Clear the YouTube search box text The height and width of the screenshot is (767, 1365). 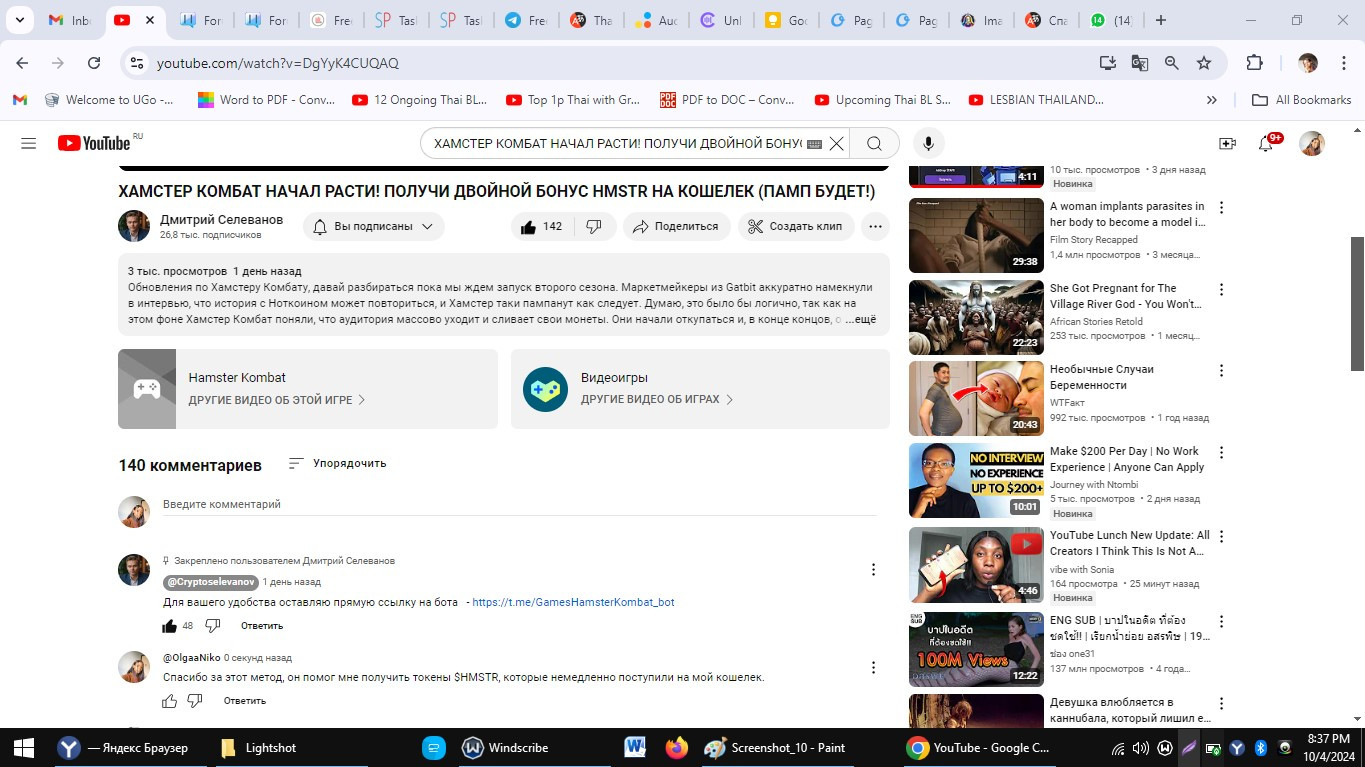click(837, 143)
